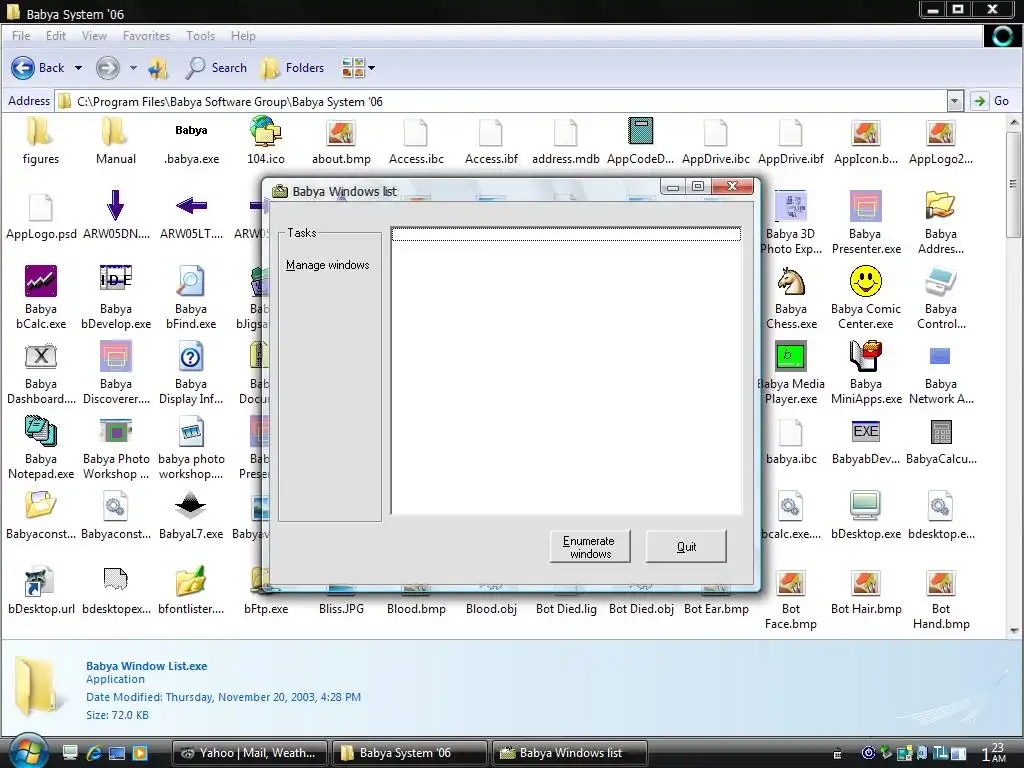
Task: Select the Babya Network A... icon
Action: [x=940, y=356]
